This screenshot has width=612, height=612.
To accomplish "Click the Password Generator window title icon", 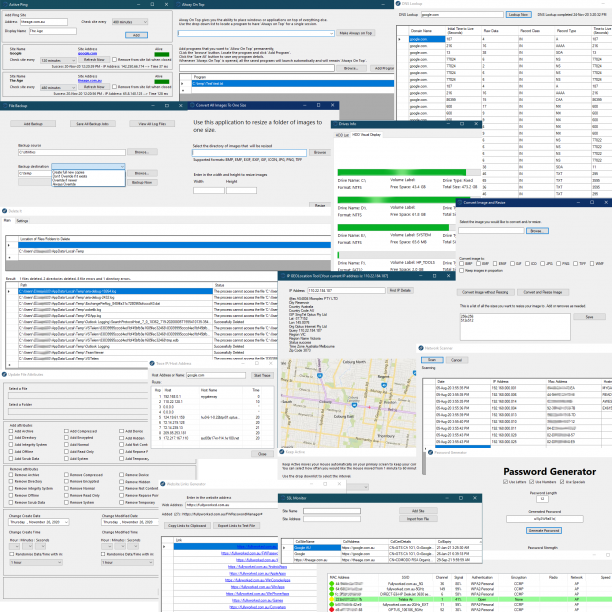I will [x=431, y=452].
